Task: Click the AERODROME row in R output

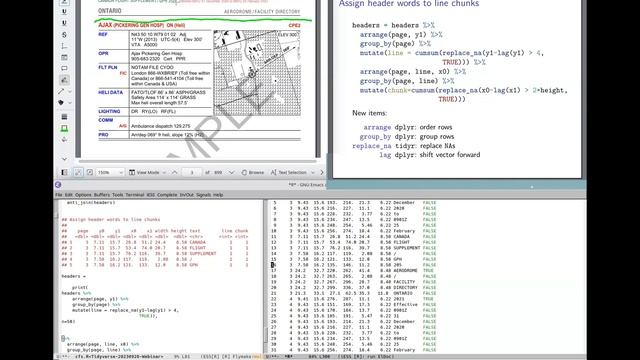Action: pyautogui.click(x=353, y=271)
